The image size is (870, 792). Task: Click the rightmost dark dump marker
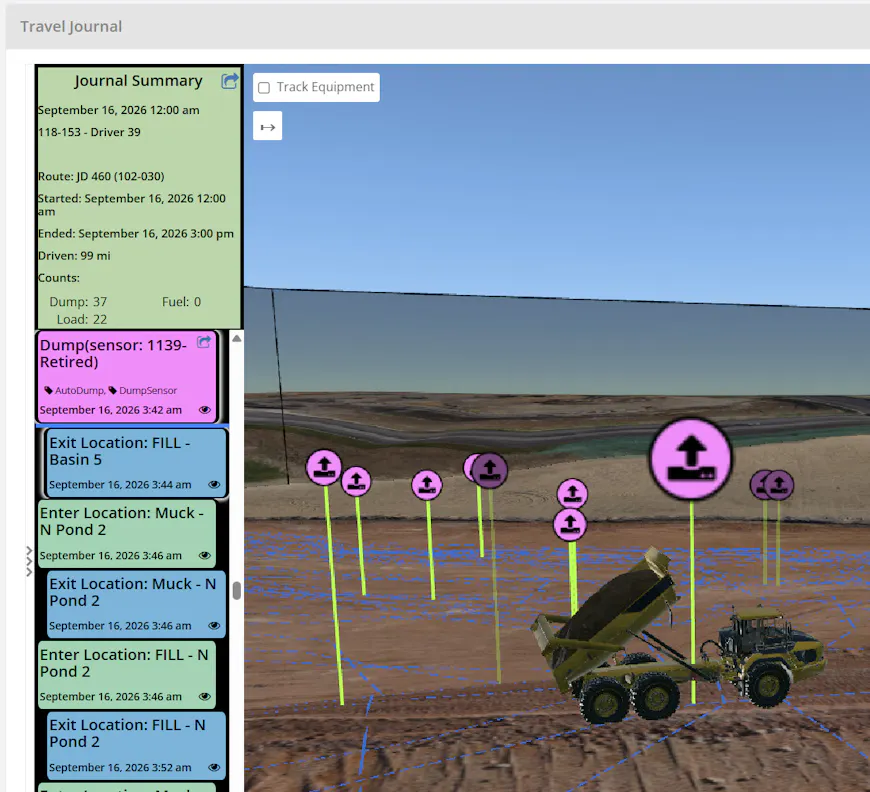(x=779, y=485)
